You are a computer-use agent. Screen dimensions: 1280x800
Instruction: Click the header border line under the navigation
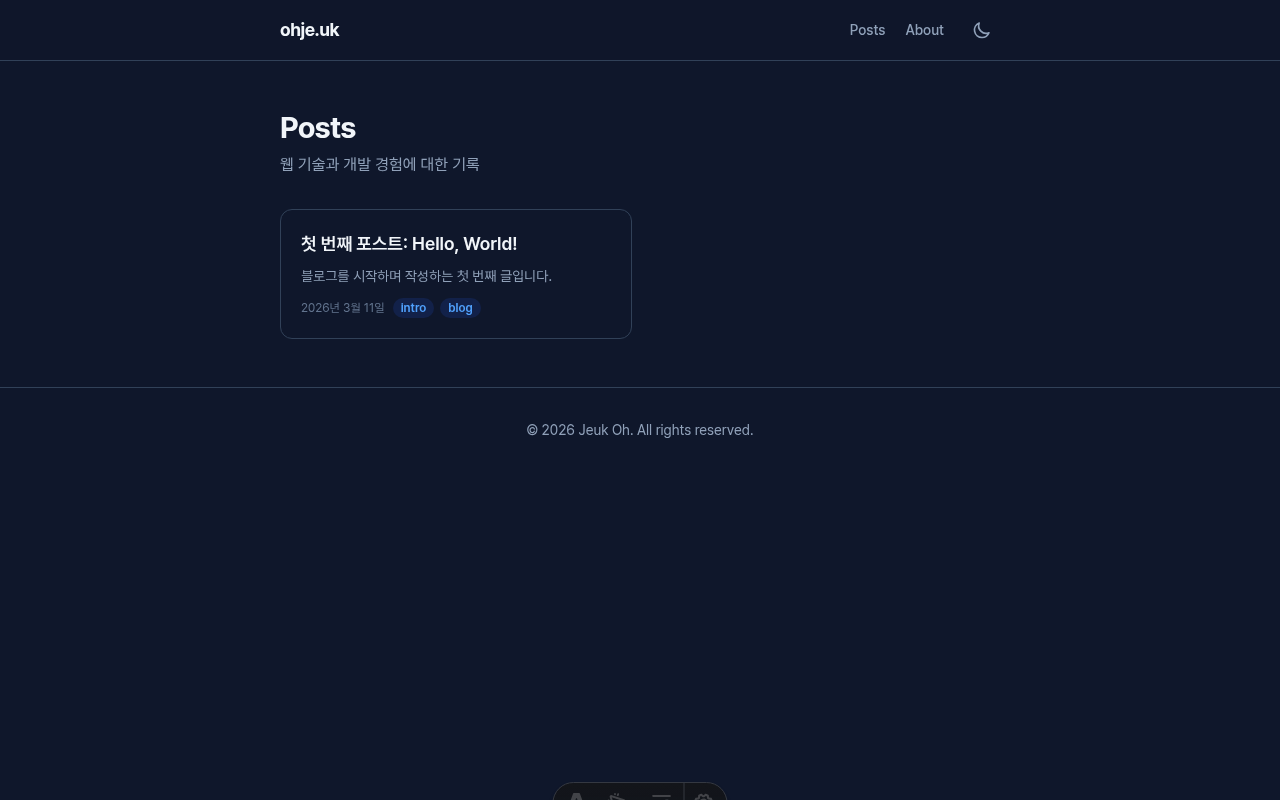(x=640, y=60)
